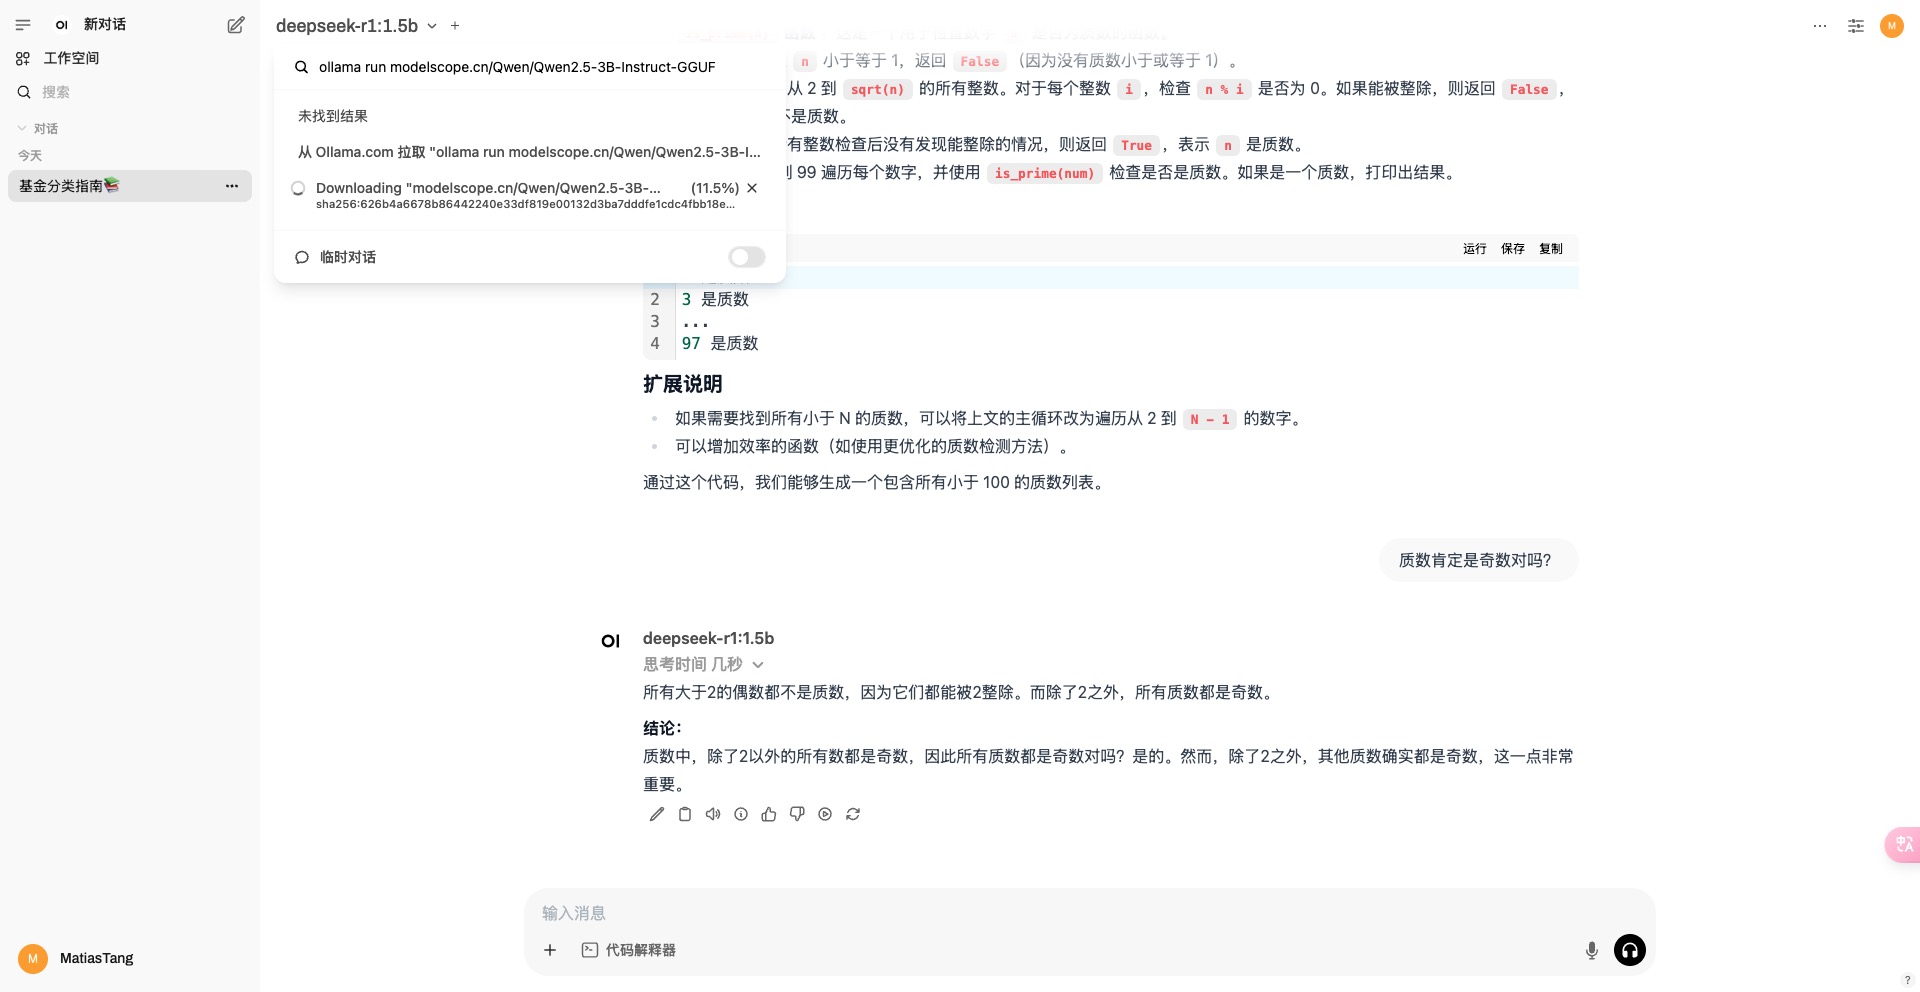Give the response a thumbs down

pyautogui.click(x=797, y=814)
